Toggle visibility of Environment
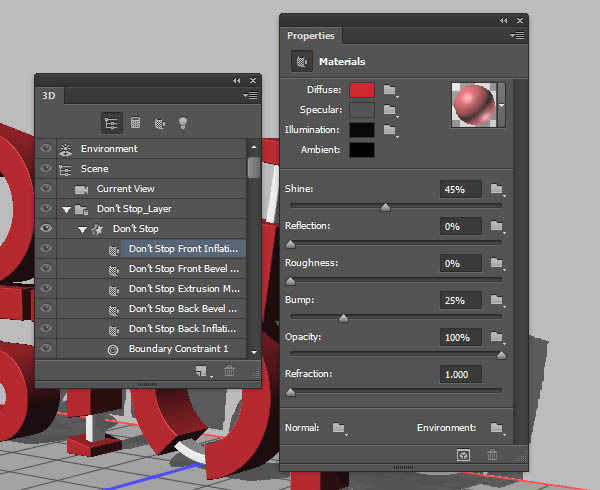Screen dimensions: 600x490 coord(46,148)
